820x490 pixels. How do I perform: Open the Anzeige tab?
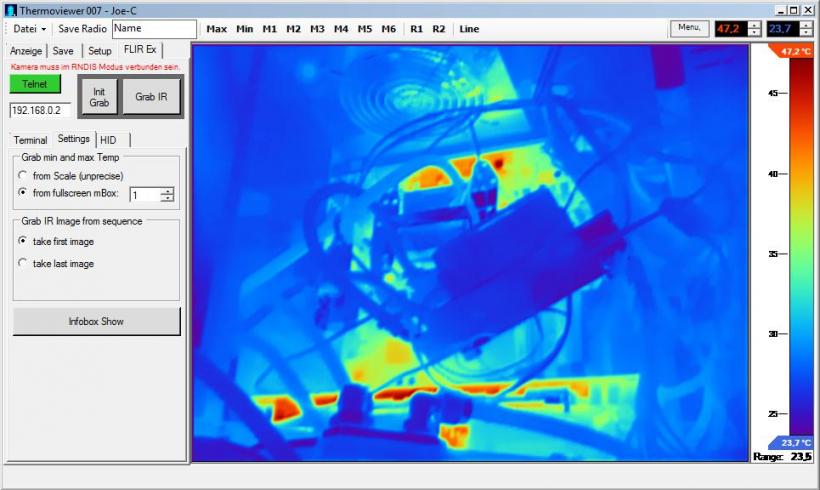[27, 51]
